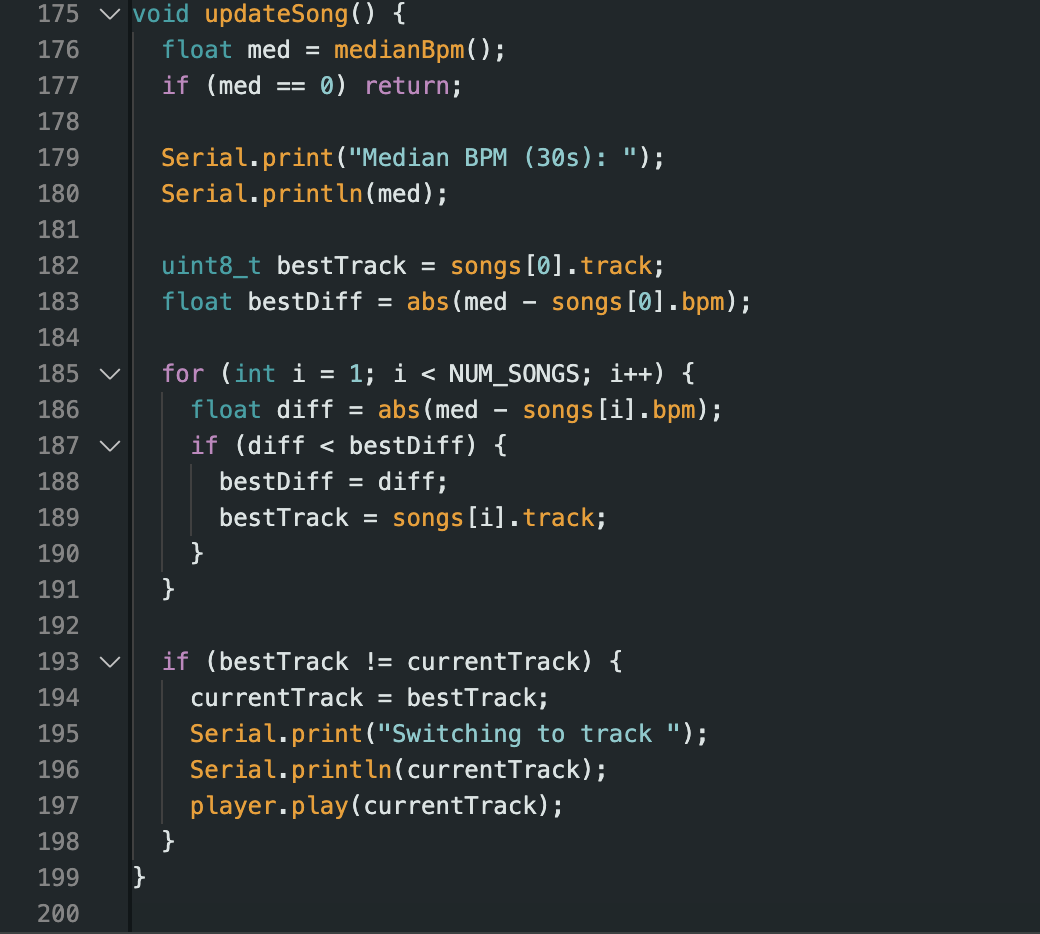Image resolution: width=1040 pixels, height=934 pixels.
Task: Fold the if (diff < bestDiff) block
Action: pos(109,446)
